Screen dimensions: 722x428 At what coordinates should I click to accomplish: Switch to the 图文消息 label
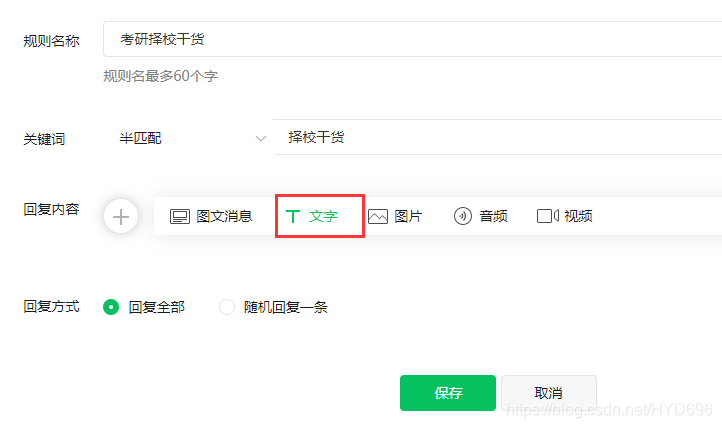click(224, 216)
